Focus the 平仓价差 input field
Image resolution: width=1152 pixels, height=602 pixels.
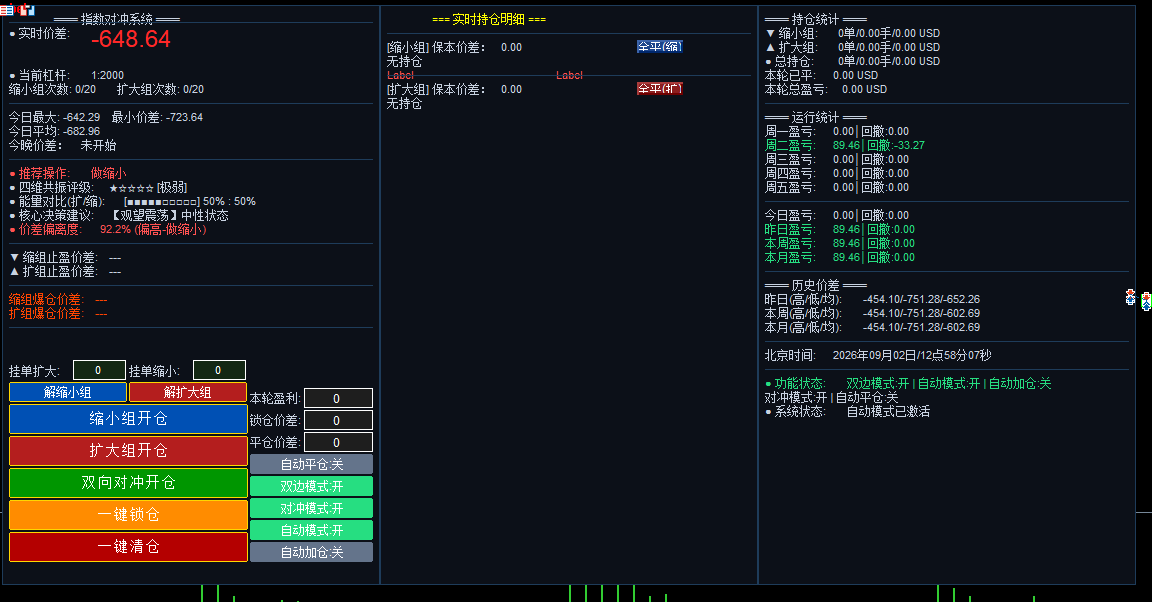point(338,442)
